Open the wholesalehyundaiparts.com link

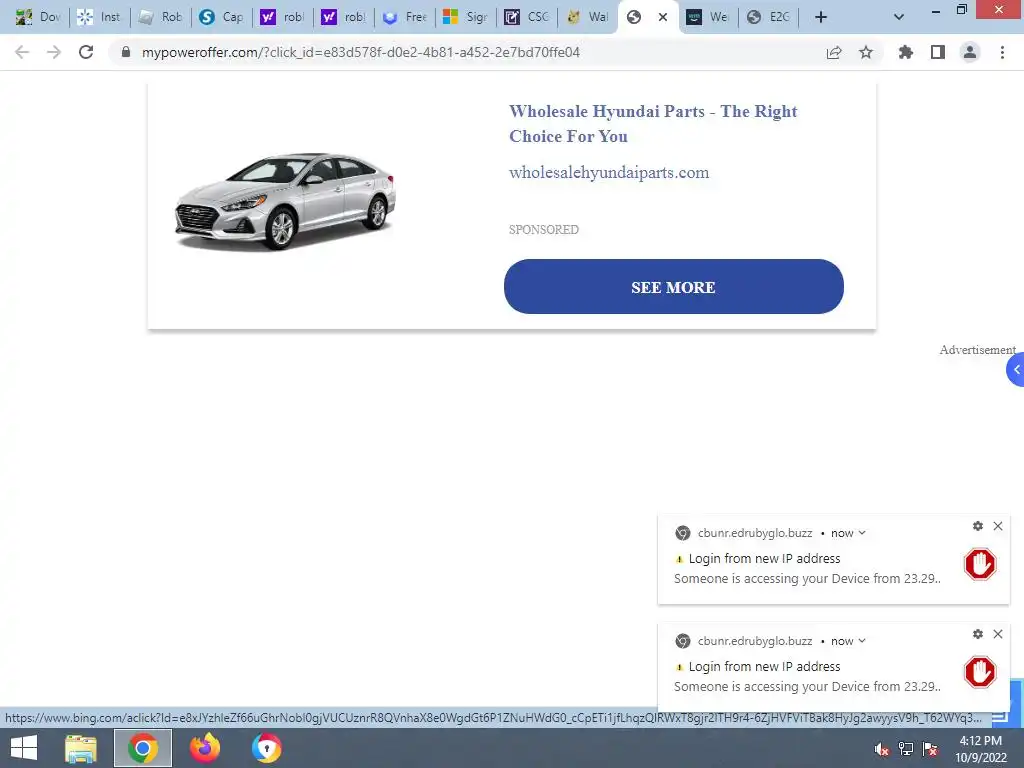tap(609, 172)
